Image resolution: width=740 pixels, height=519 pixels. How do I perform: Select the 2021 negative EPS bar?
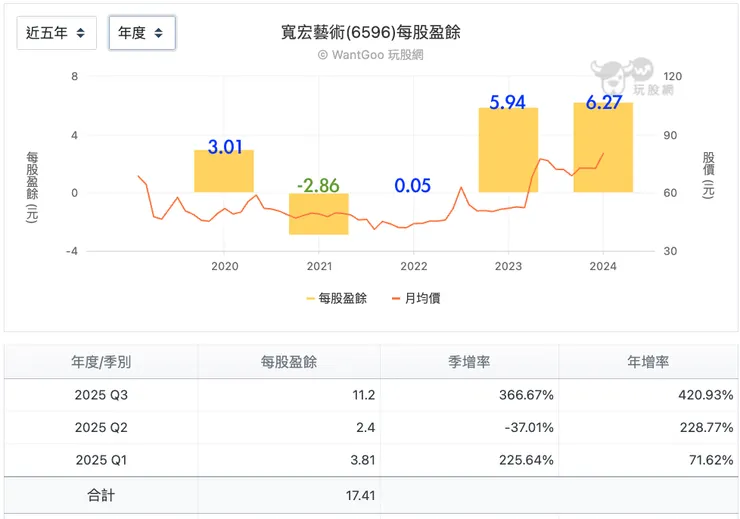(x=319, y=214)
